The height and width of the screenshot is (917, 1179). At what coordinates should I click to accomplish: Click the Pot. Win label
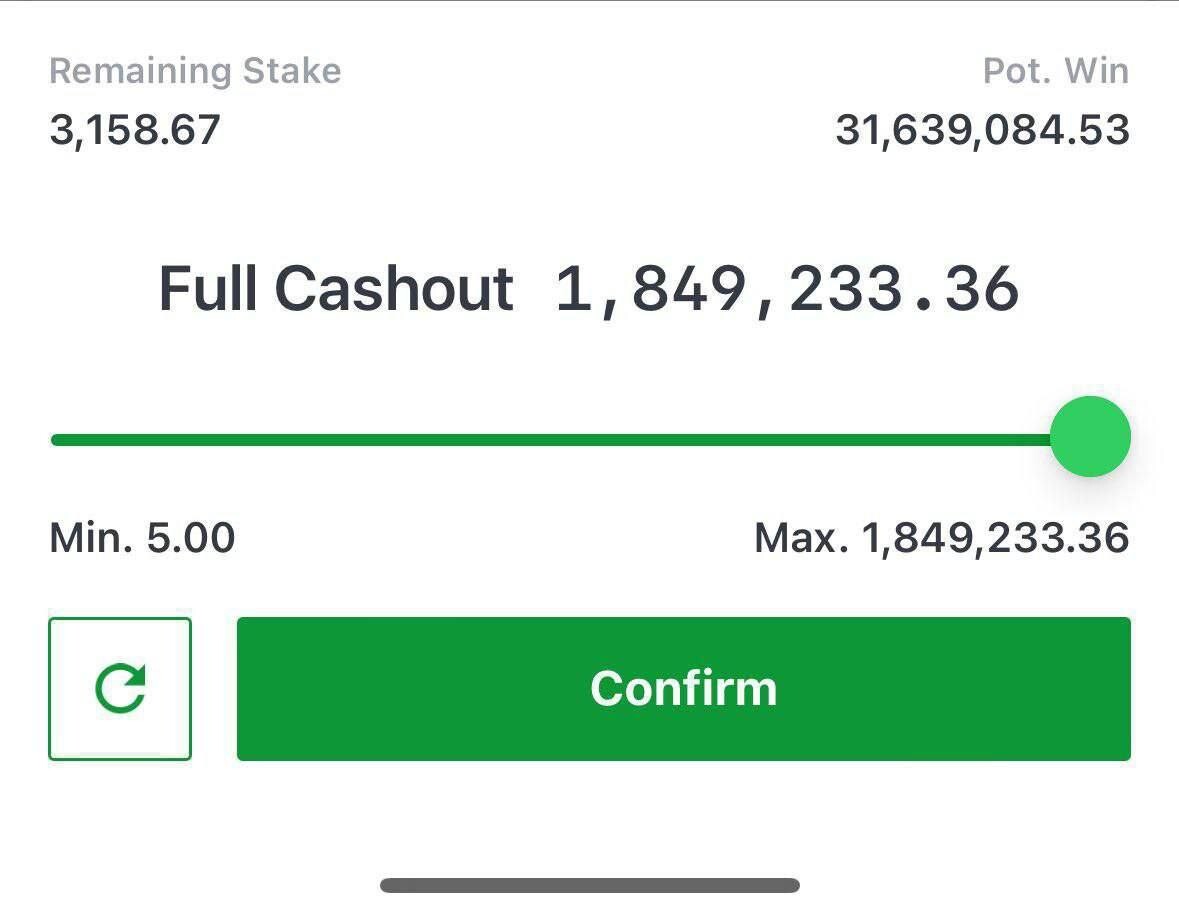[1056, 71]
